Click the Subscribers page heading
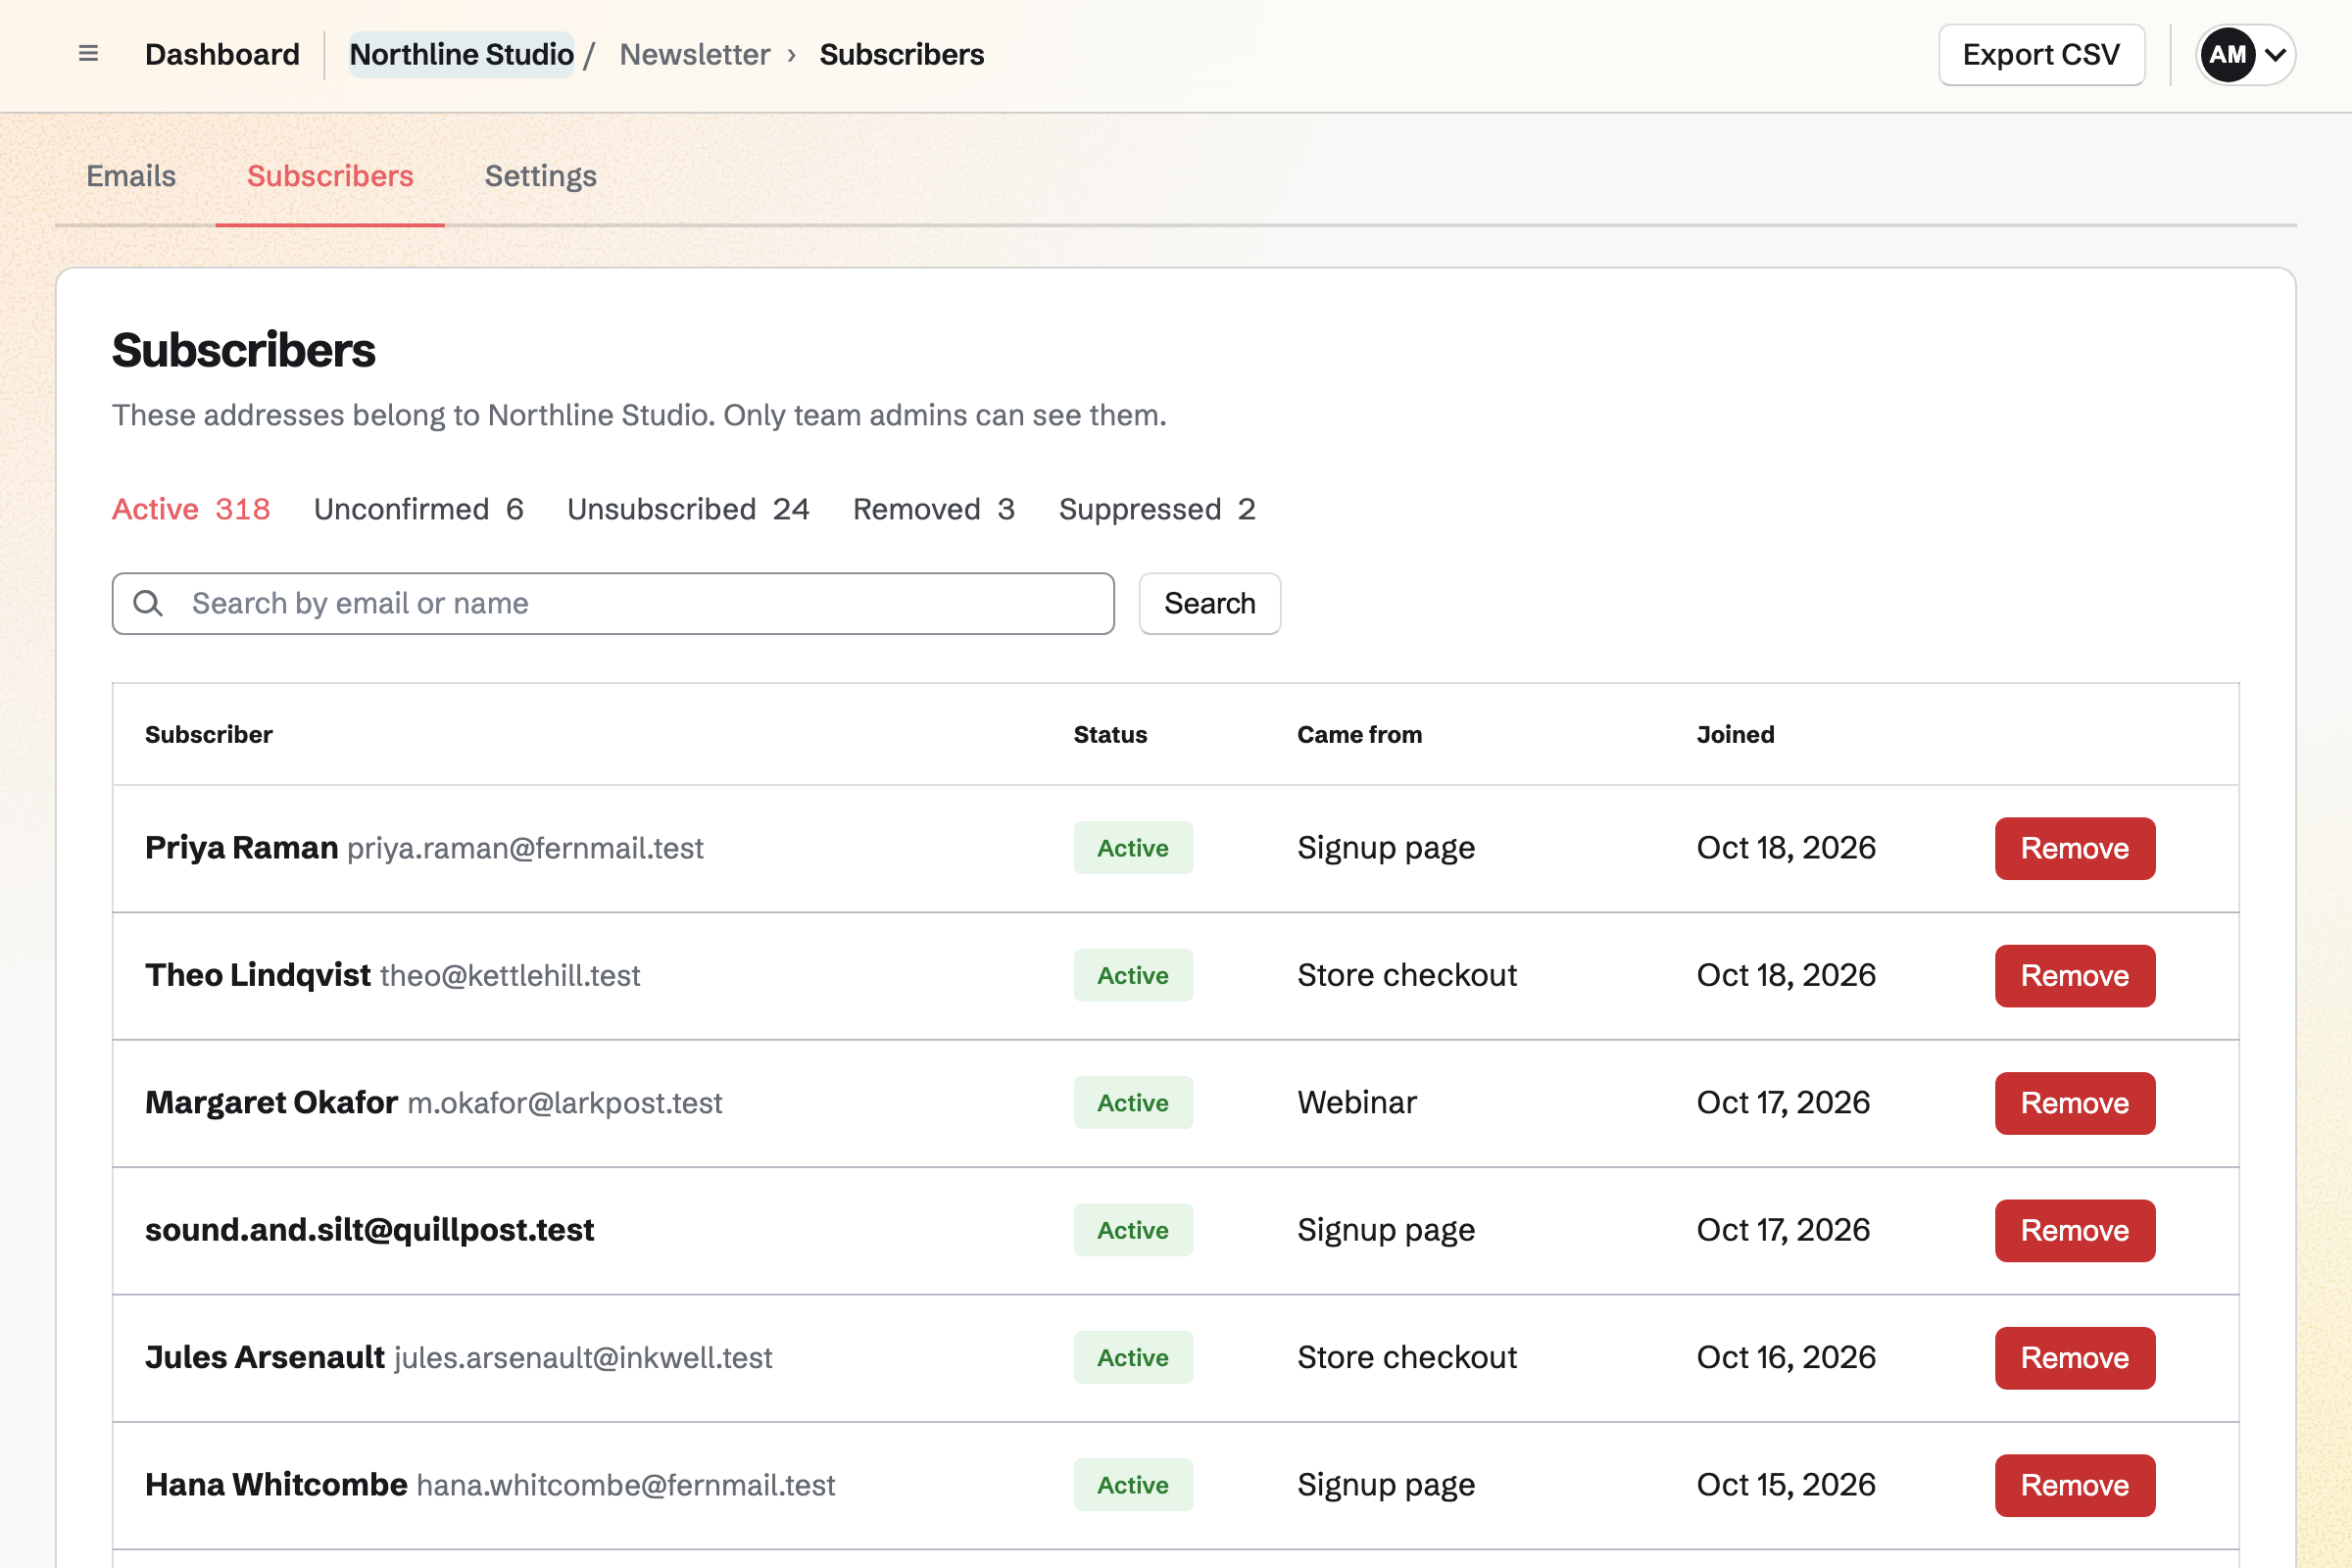 pyautogui.click(x=243, y=350)
